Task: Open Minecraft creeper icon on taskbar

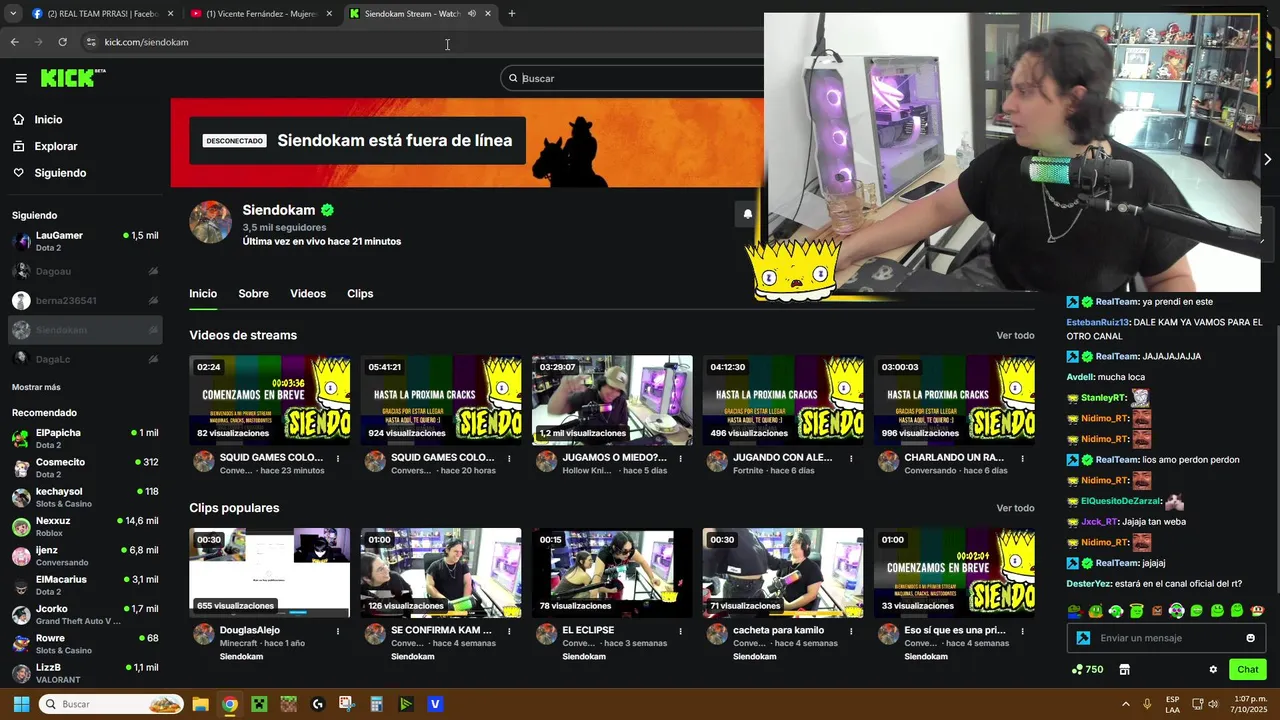Action: click(259, 704)
